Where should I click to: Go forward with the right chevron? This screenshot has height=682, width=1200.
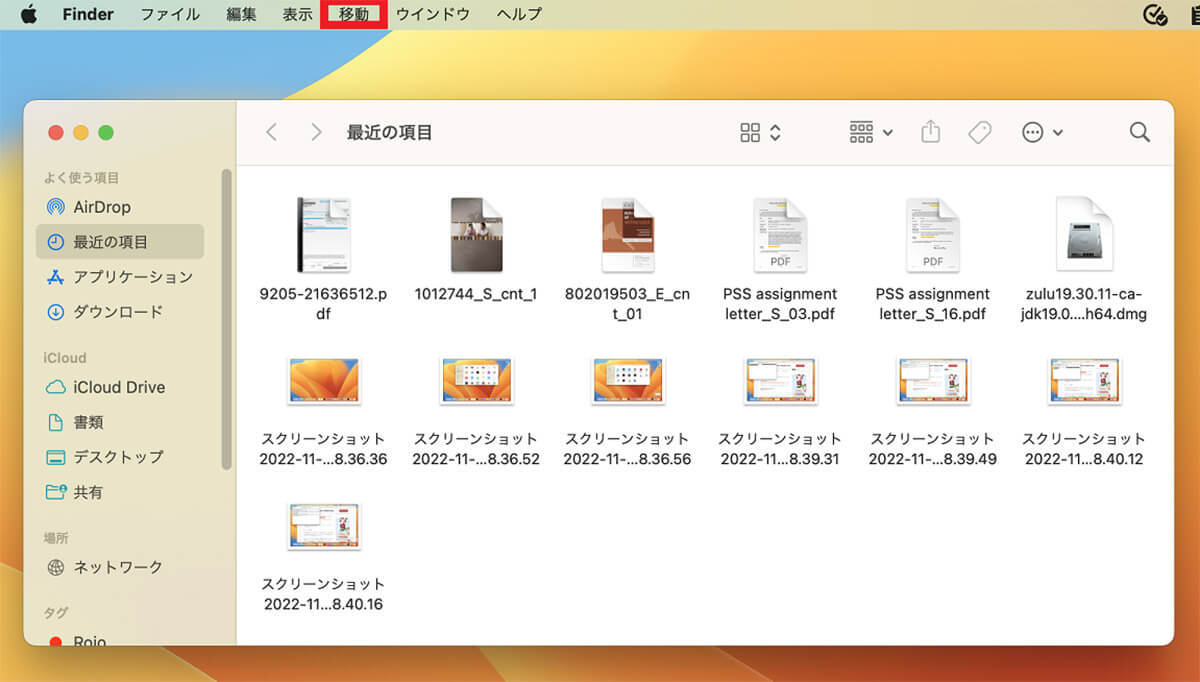pyautogui.click(x=316, y=132)
